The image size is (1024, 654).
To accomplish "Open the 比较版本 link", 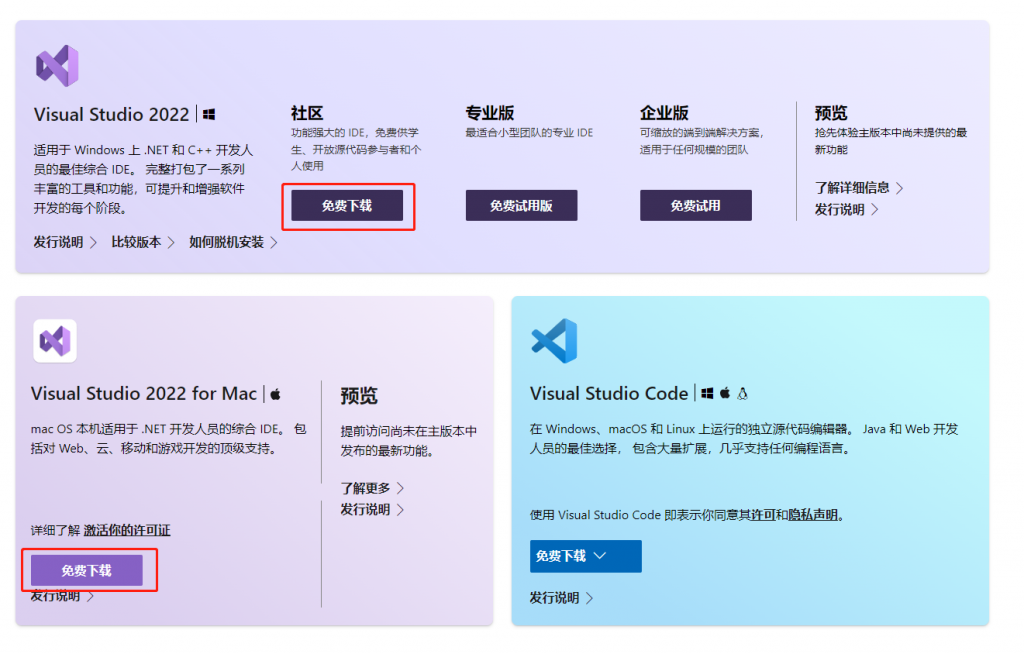I will [x=142, y=242].
